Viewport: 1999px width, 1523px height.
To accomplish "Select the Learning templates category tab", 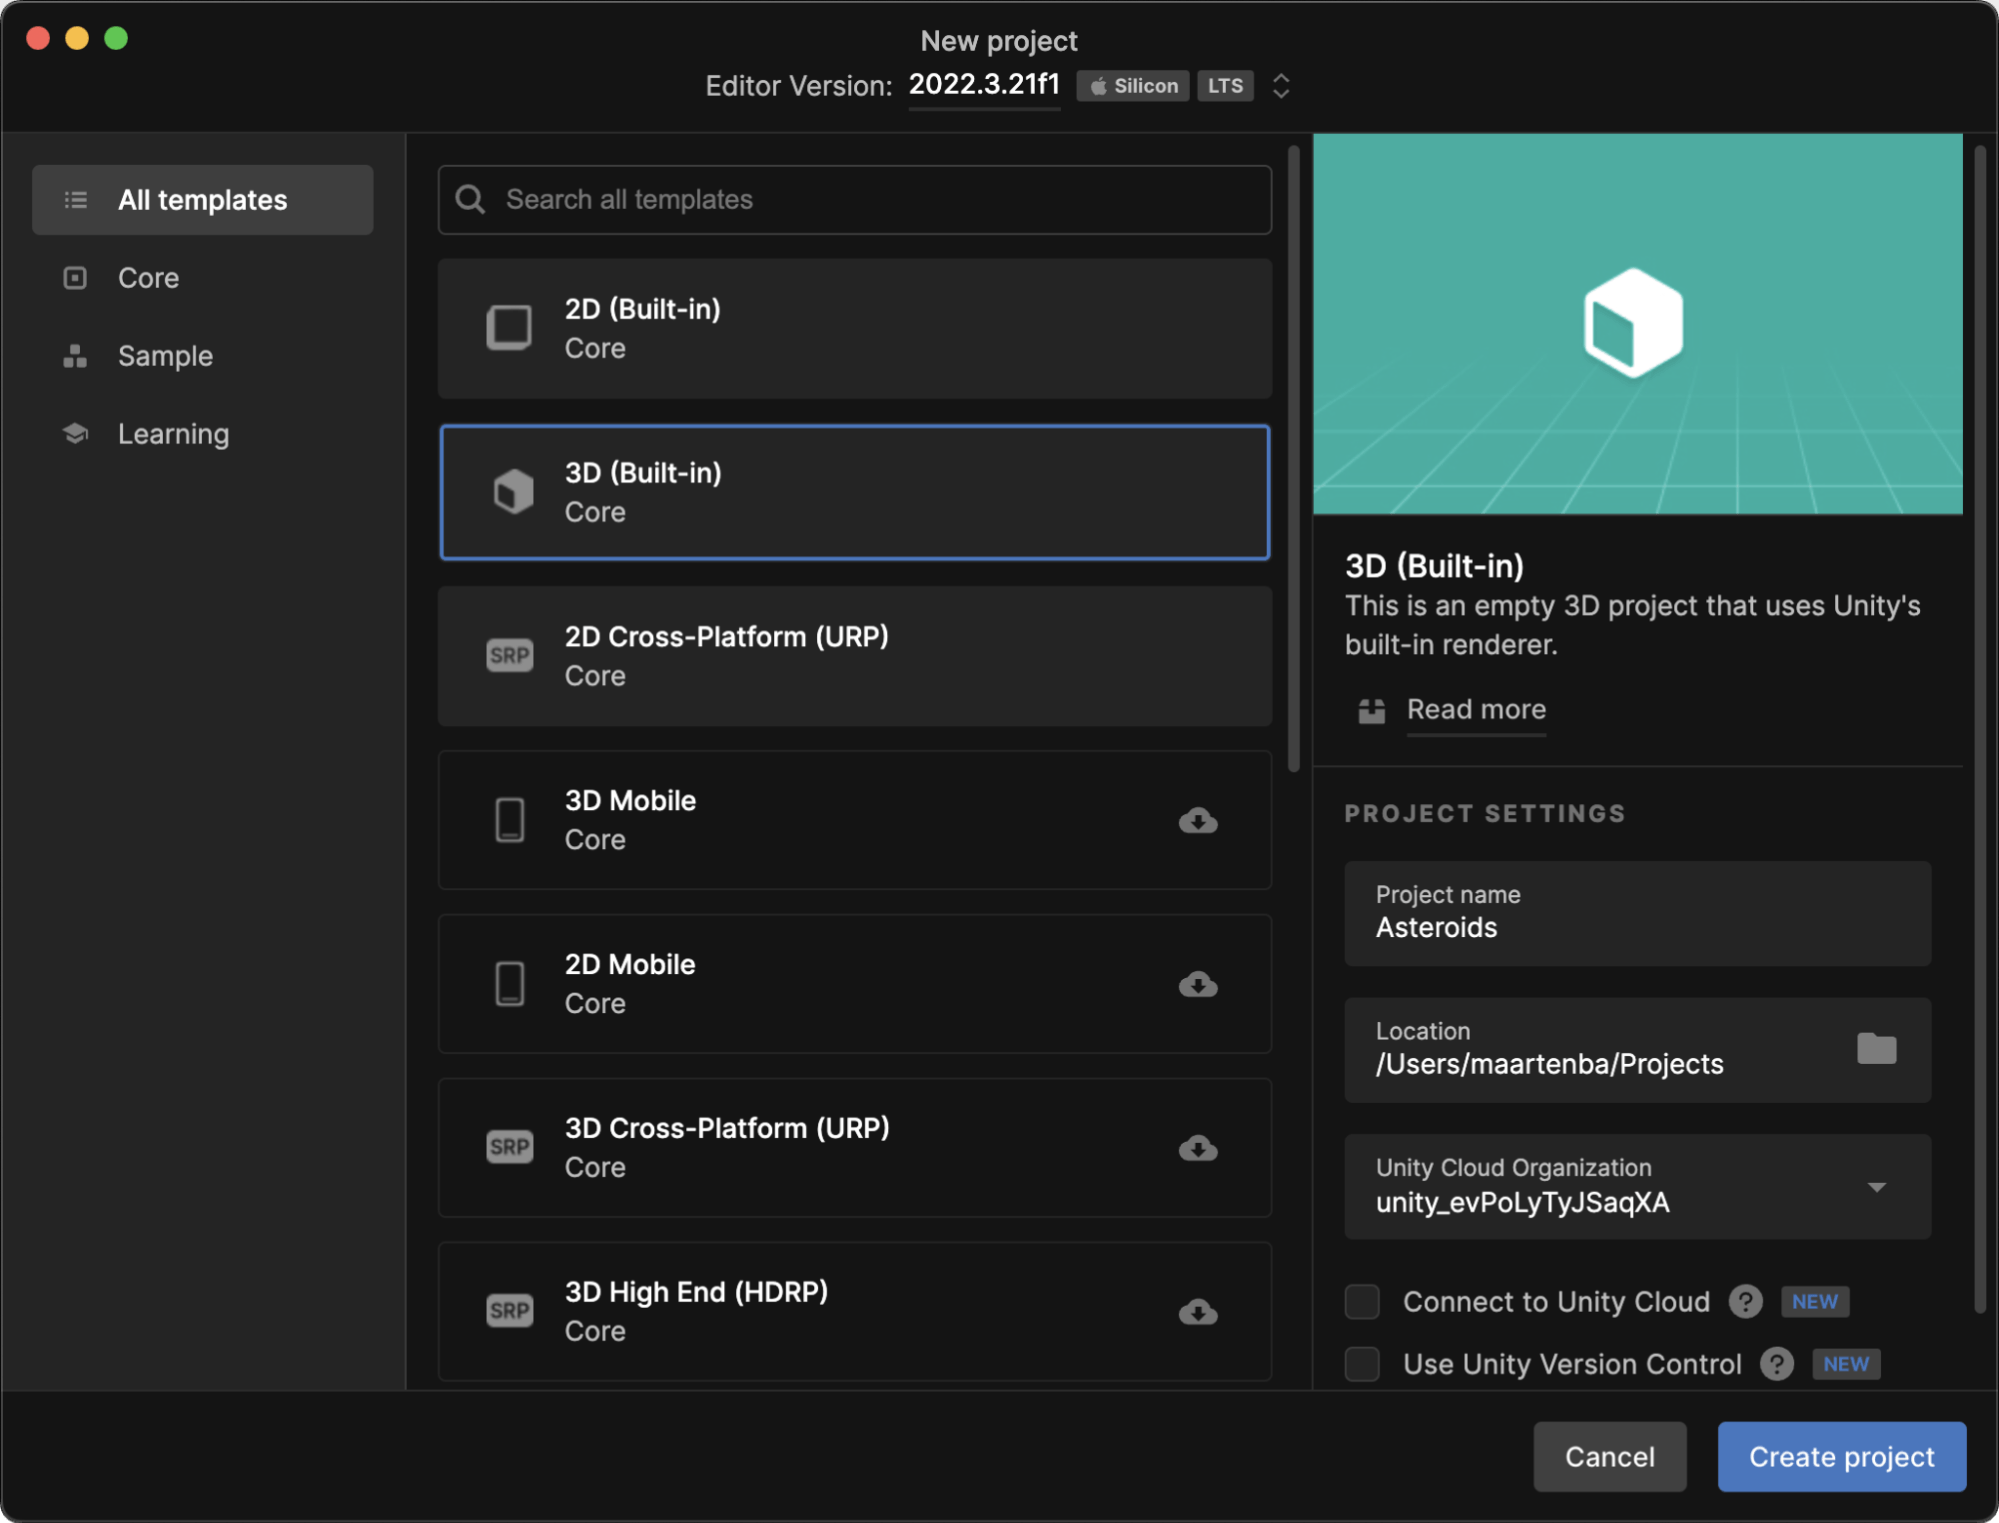I will click(171, 434).
